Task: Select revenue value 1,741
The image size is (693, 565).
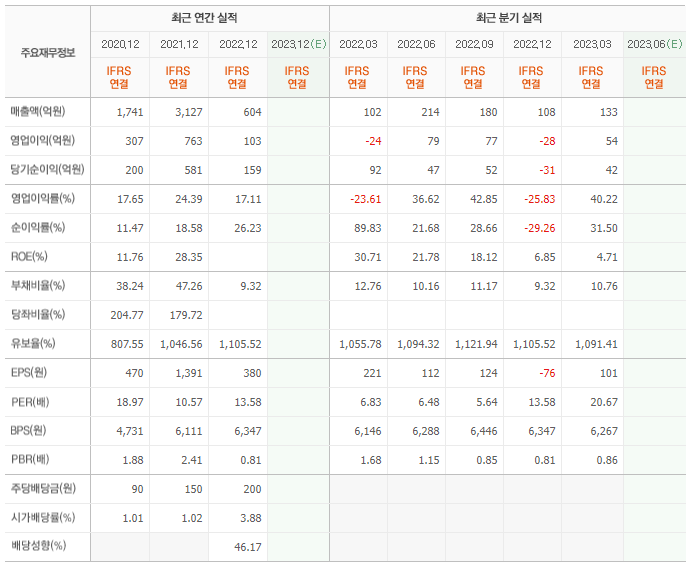Action: [130, 112]
